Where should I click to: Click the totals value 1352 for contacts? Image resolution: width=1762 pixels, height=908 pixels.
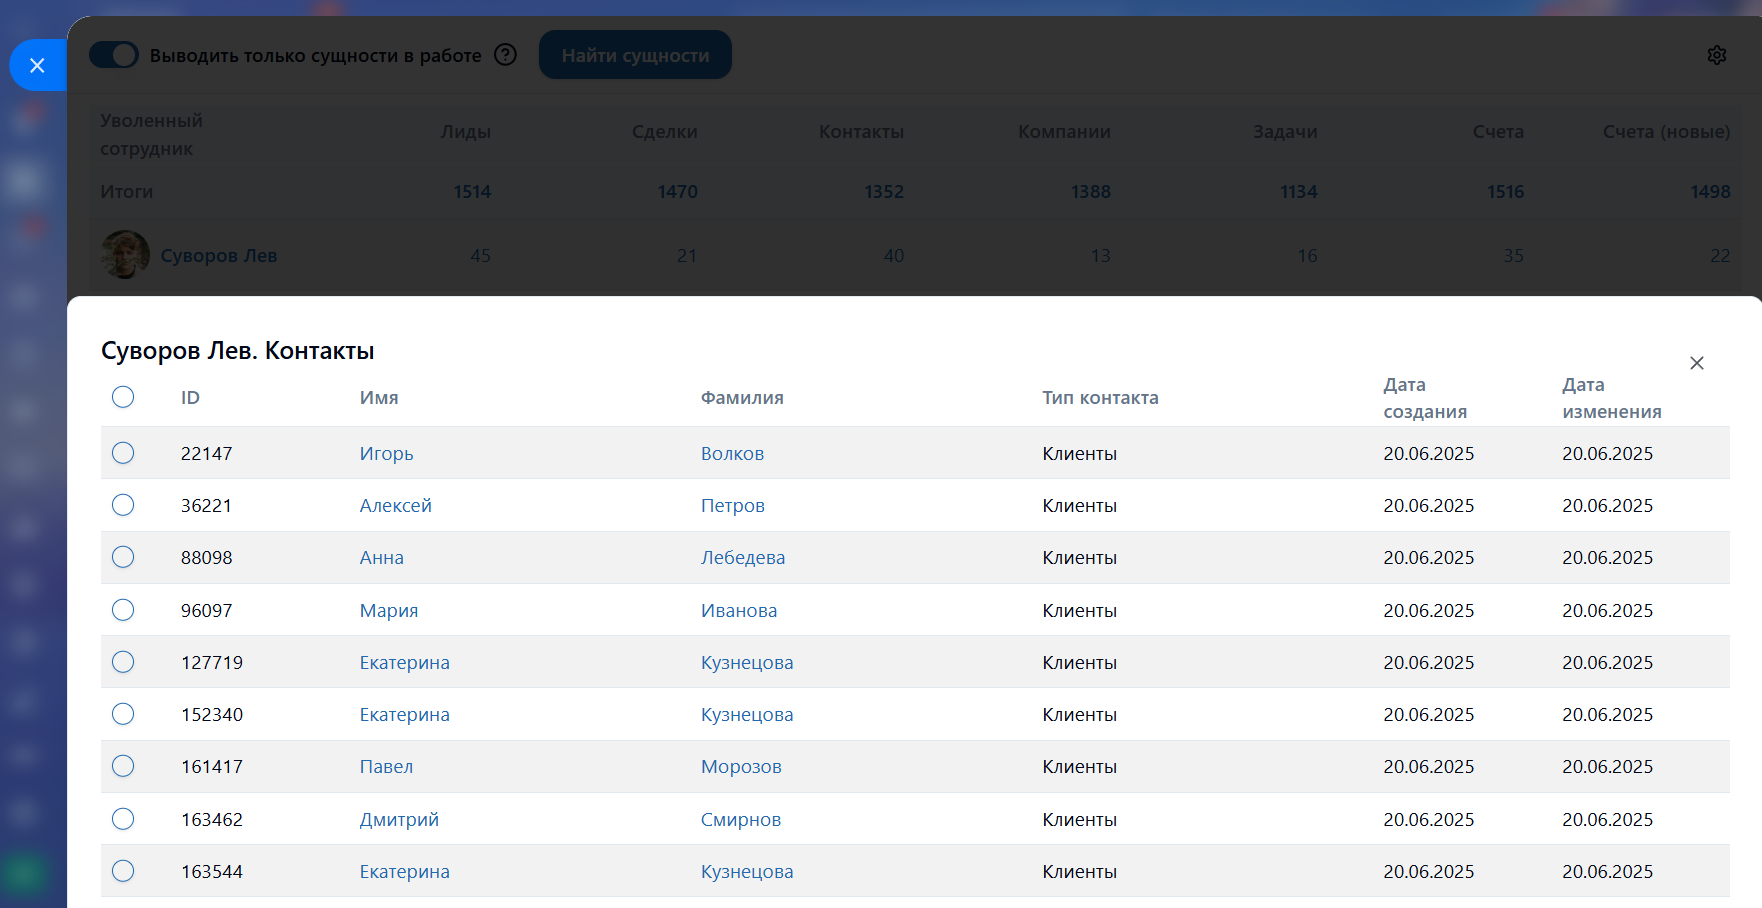[x=884, y=191]
